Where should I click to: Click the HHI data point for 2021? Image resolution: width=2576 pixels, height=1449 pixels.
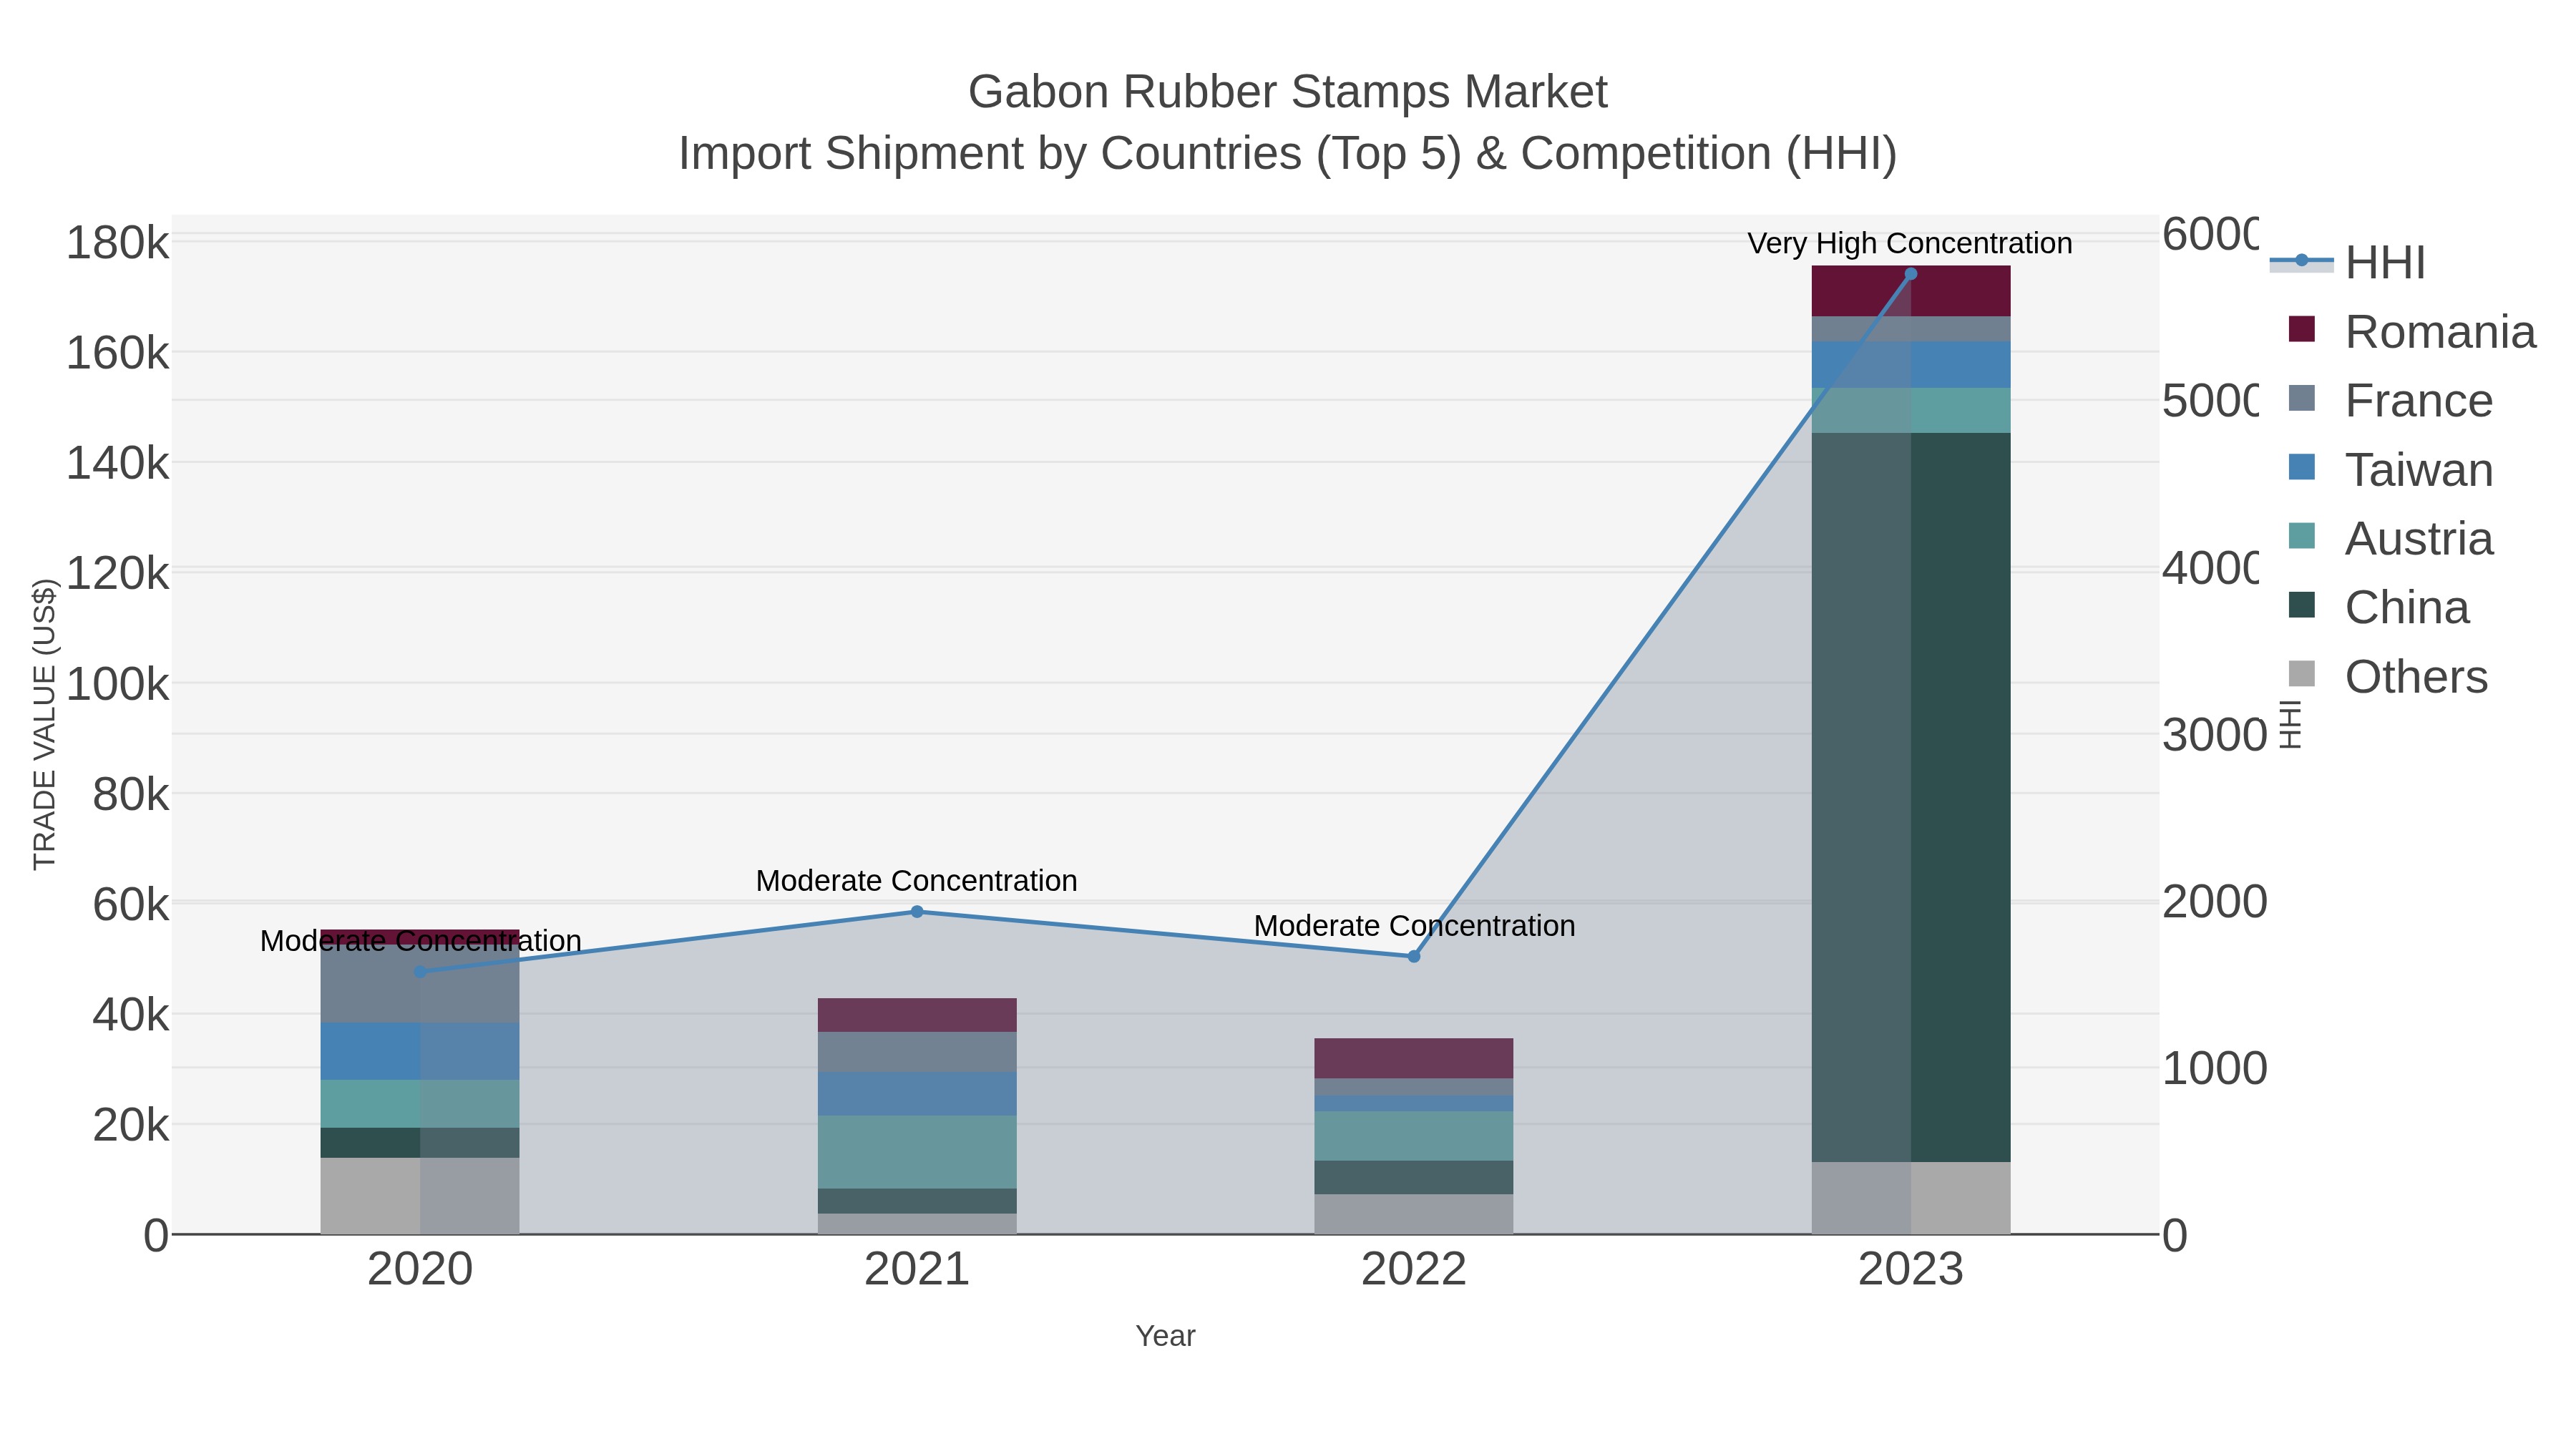point(917,912)
